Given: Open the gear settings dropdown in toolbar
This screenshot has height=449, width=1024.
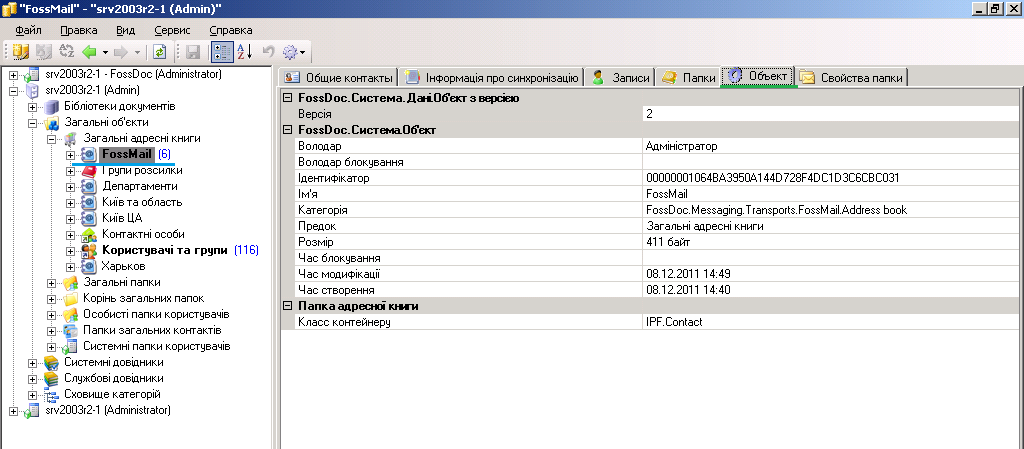Looking at the screenshot, I should (294, 51).
